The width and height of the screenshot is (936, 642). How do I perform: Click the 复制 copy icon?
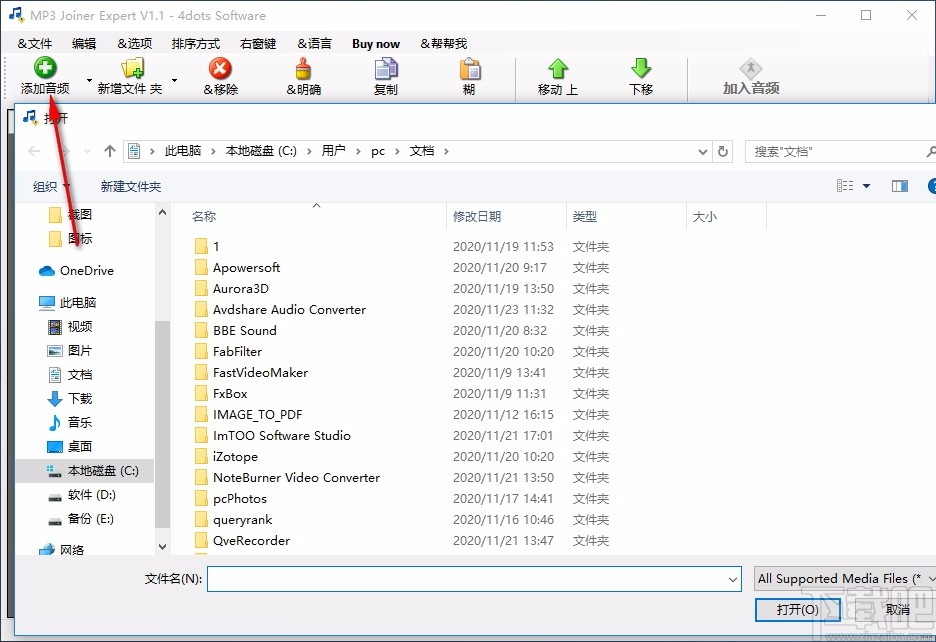pos(386,68)
